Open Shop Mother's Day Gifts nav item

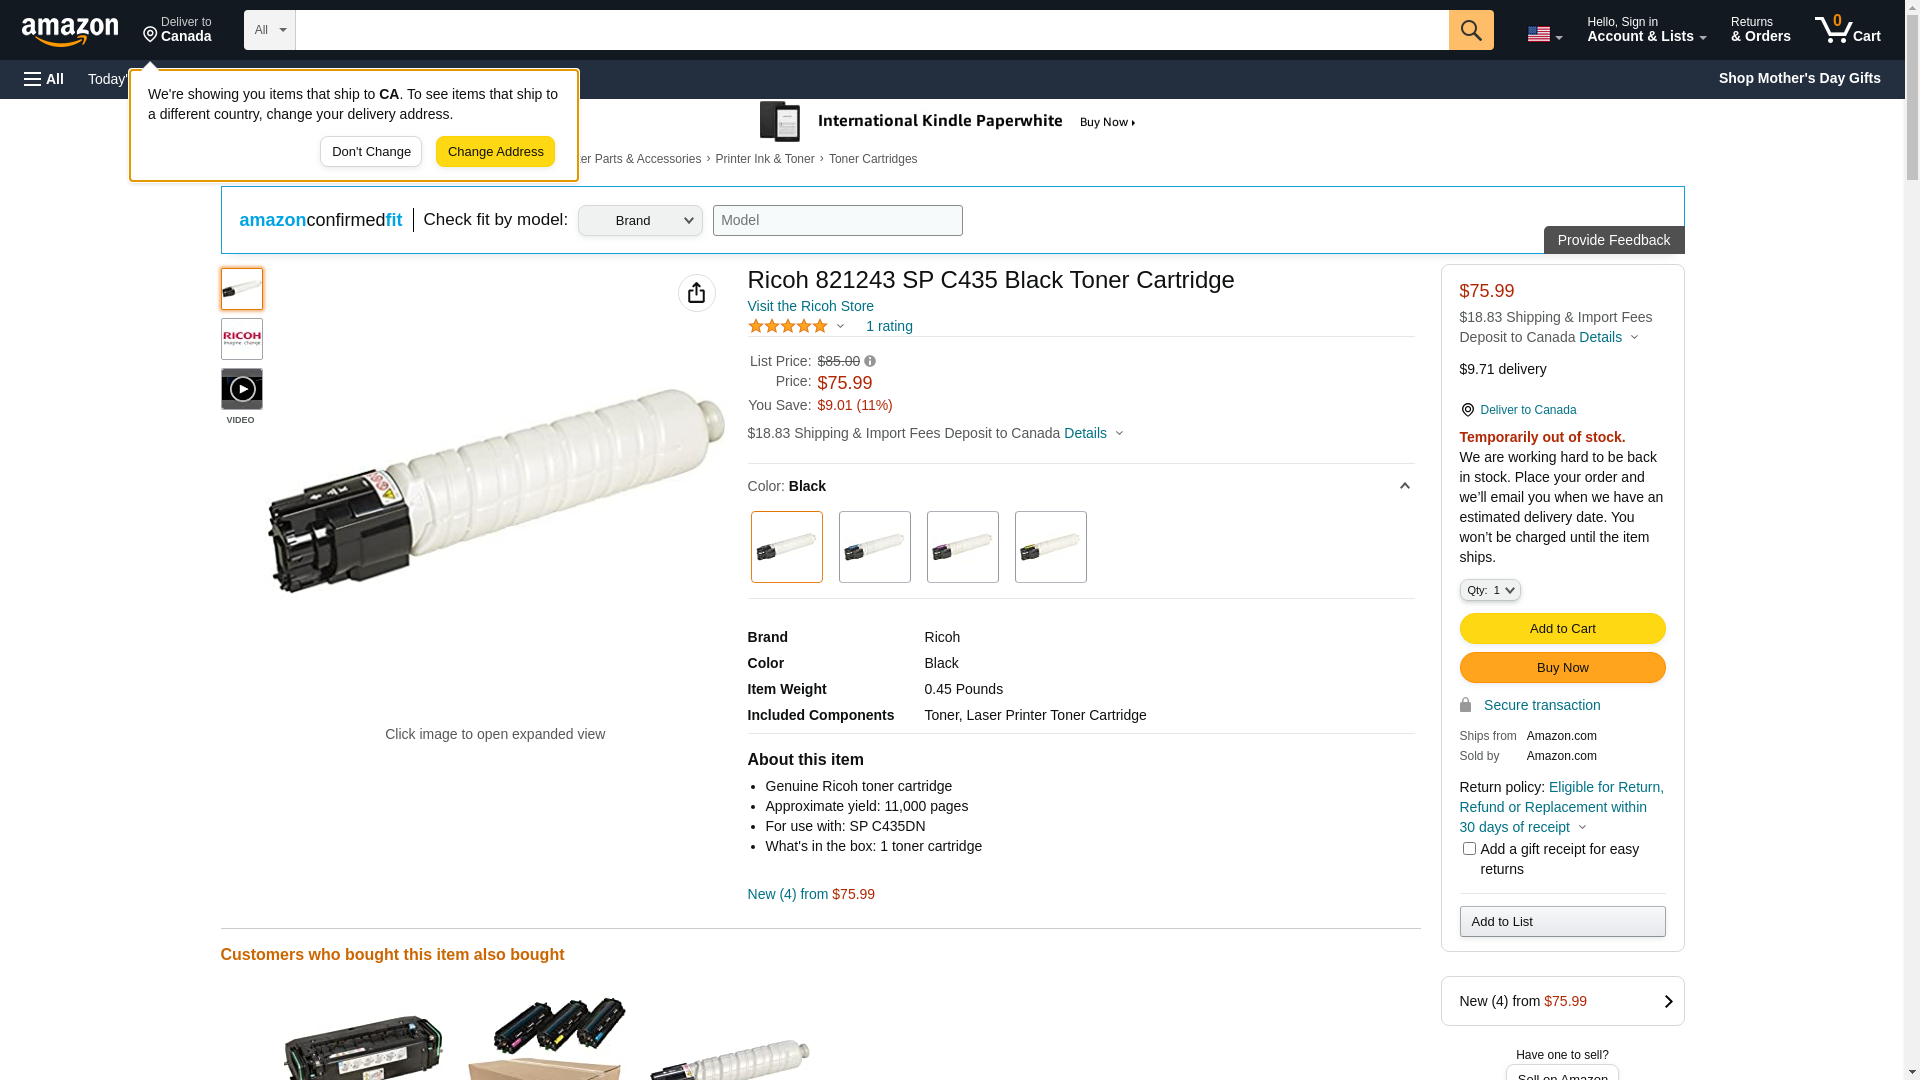(1799, 78)
